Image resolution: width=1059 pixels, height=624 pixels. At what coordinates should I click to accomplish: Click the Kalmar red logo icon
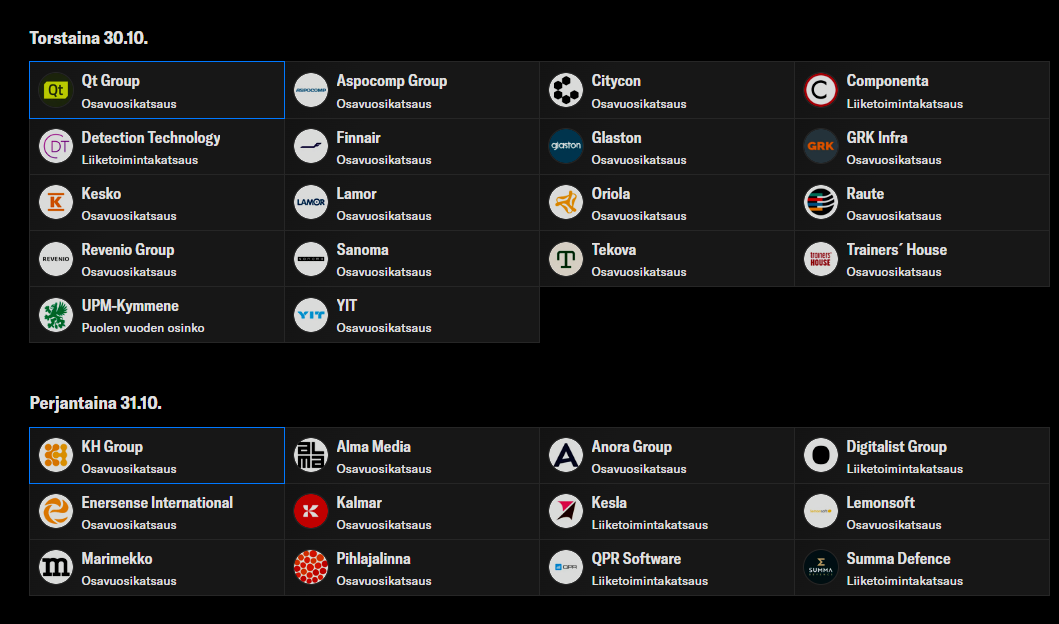click(311, 511)
